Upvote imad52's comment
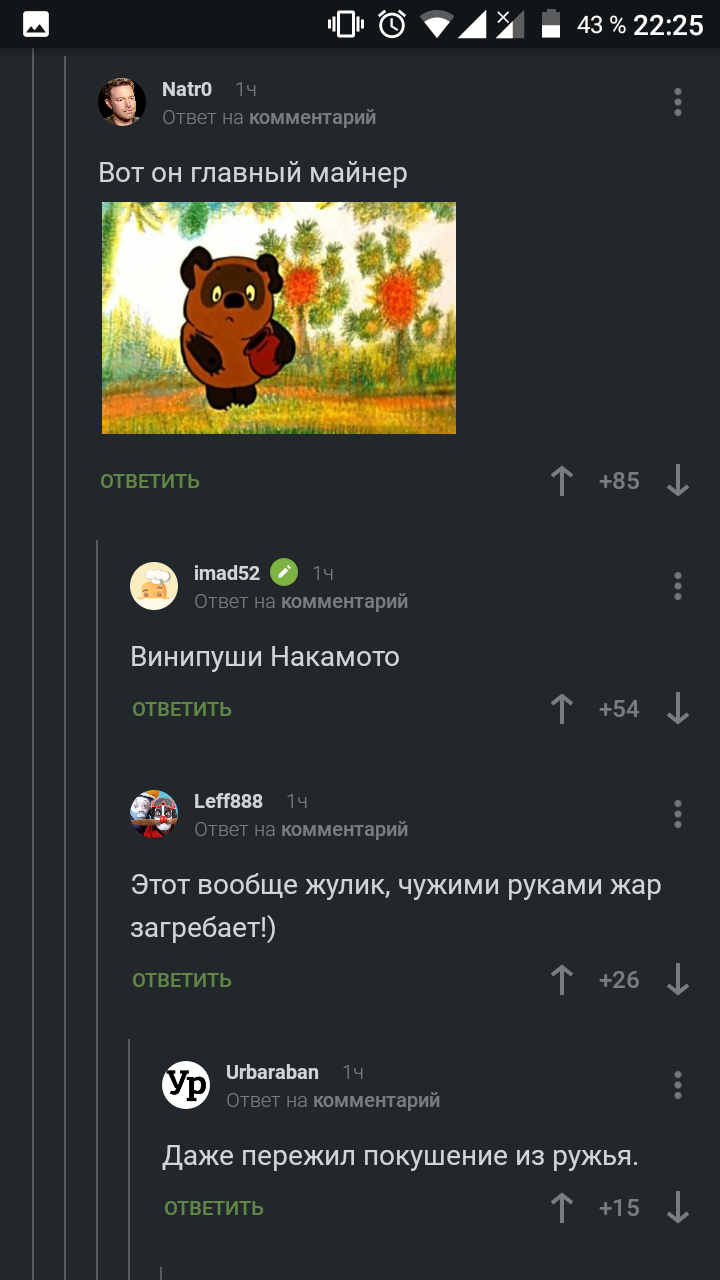This screenshot has width=720, height=1280. [562, 709]
